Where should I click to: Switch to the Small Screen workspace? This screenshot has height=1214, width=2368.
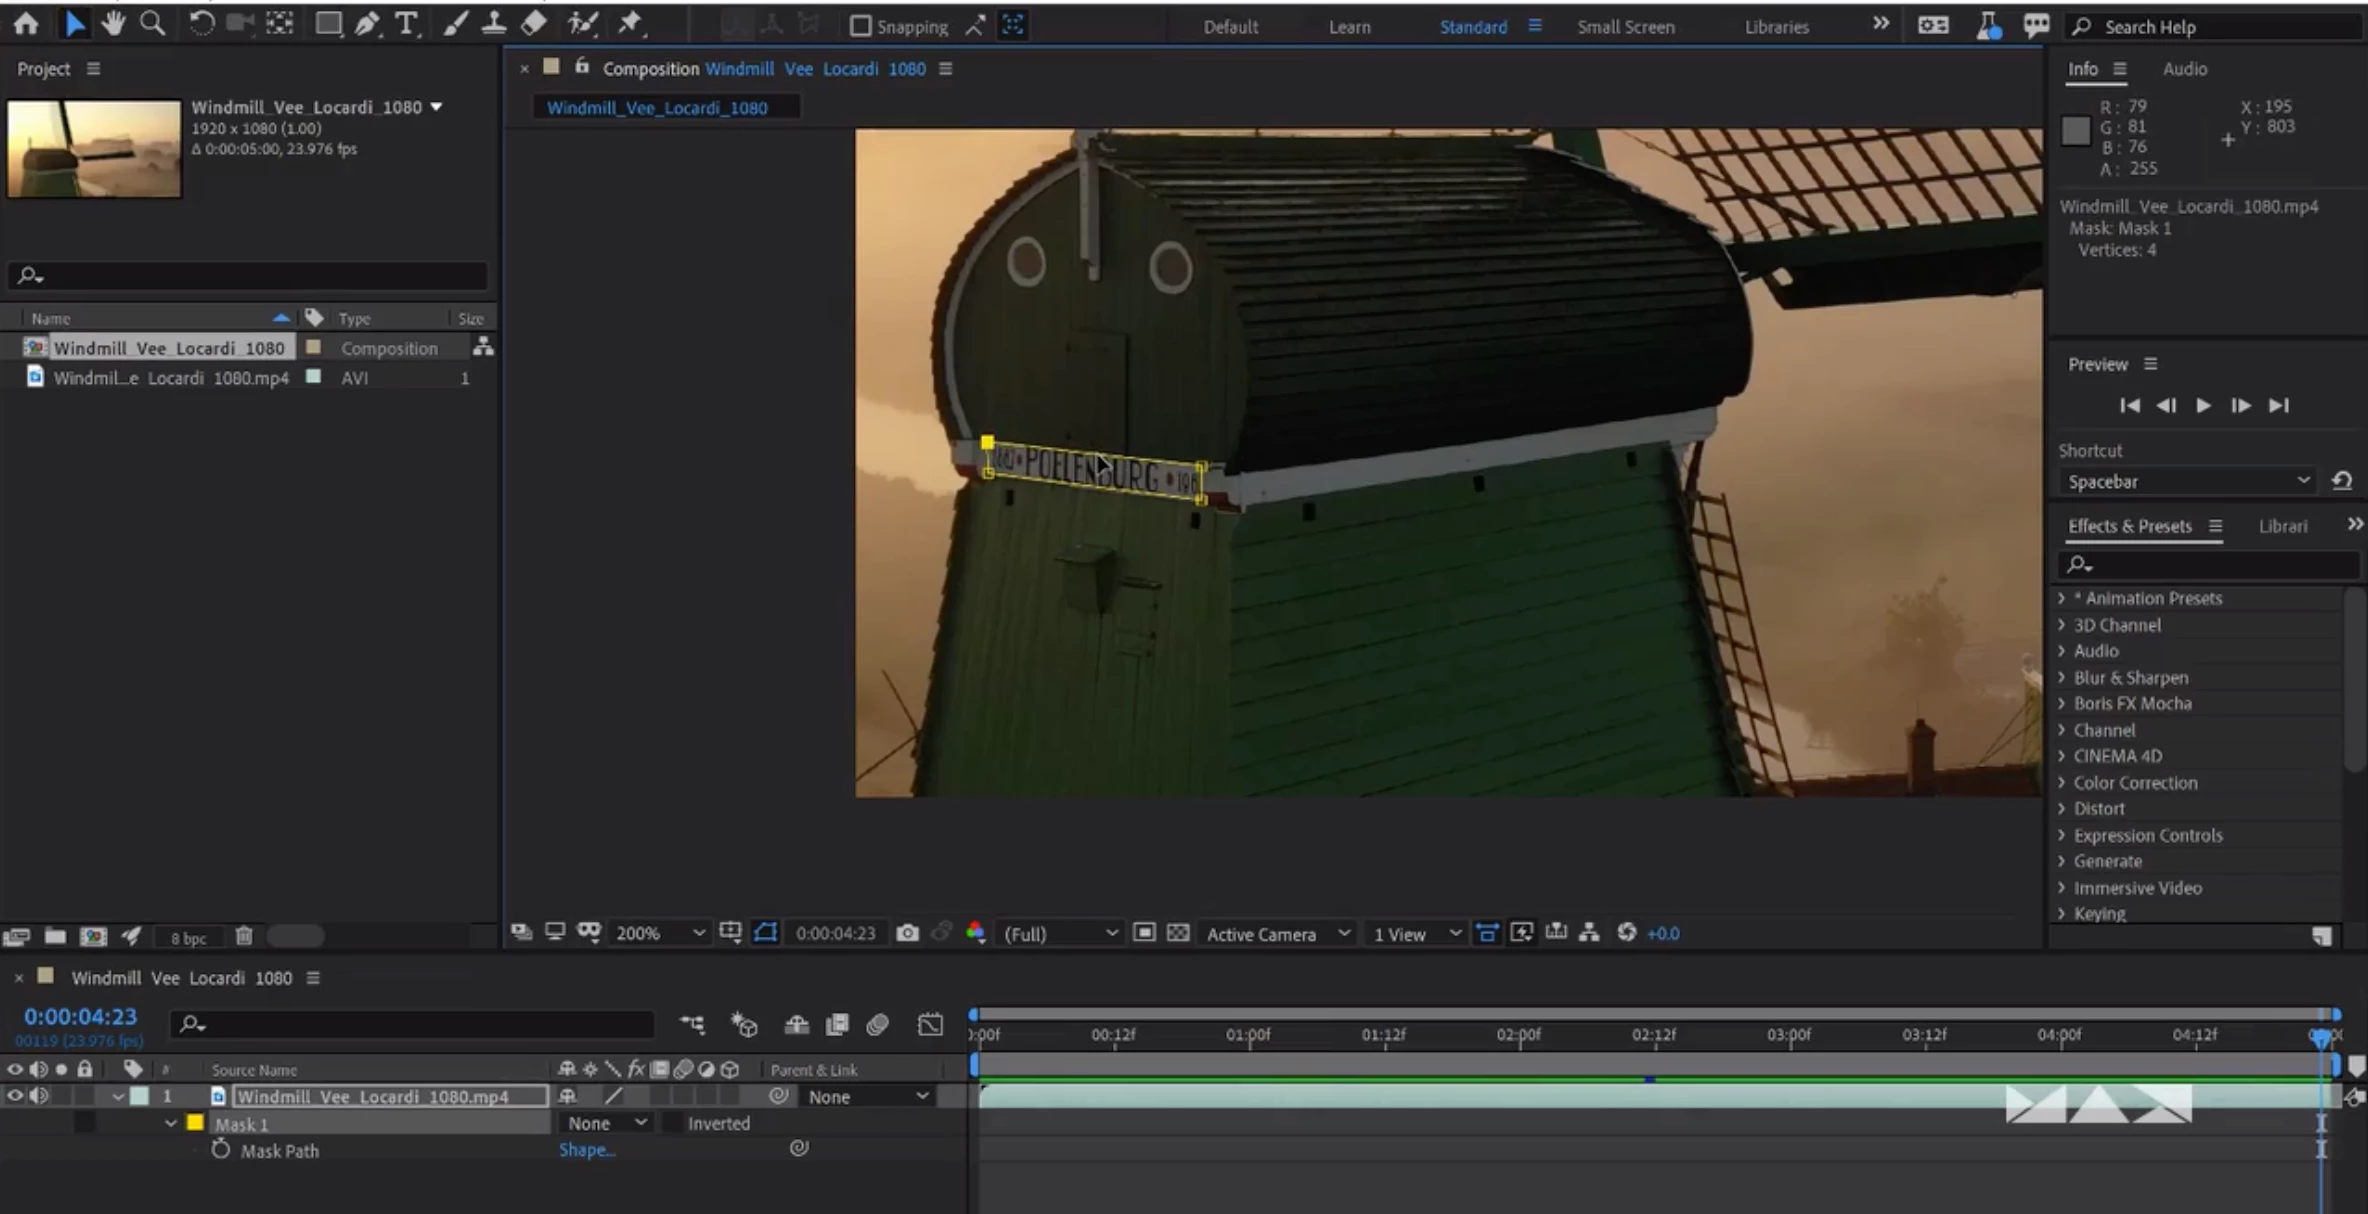point(1625,27)
